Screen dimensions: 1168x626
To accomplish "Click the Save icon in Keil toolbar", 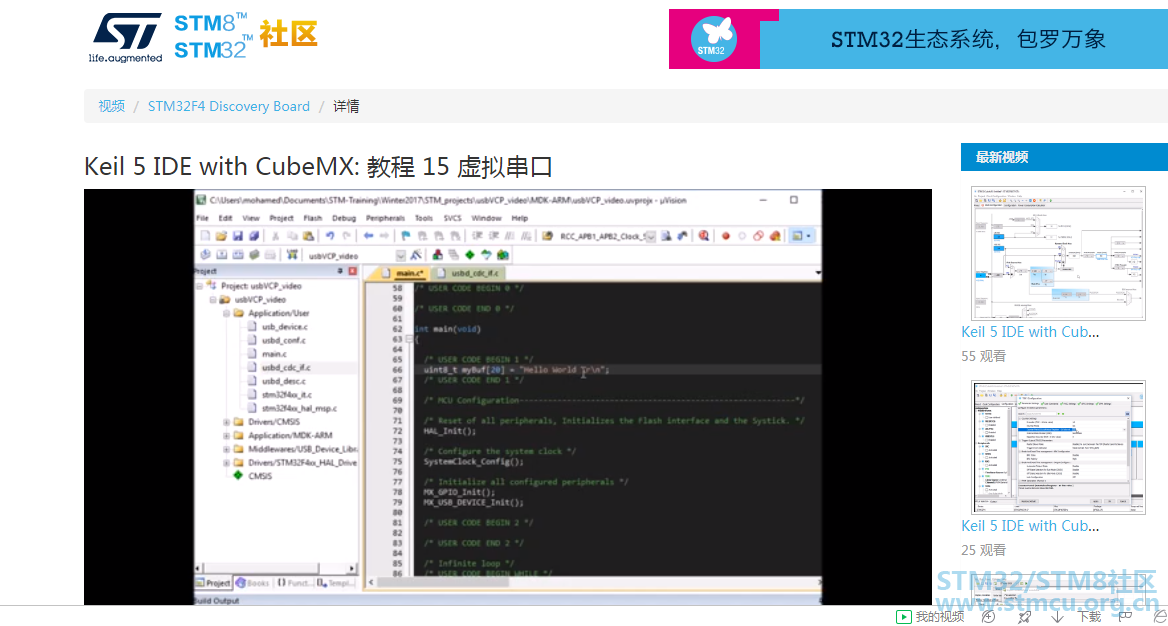I will [x=238, y=236].
